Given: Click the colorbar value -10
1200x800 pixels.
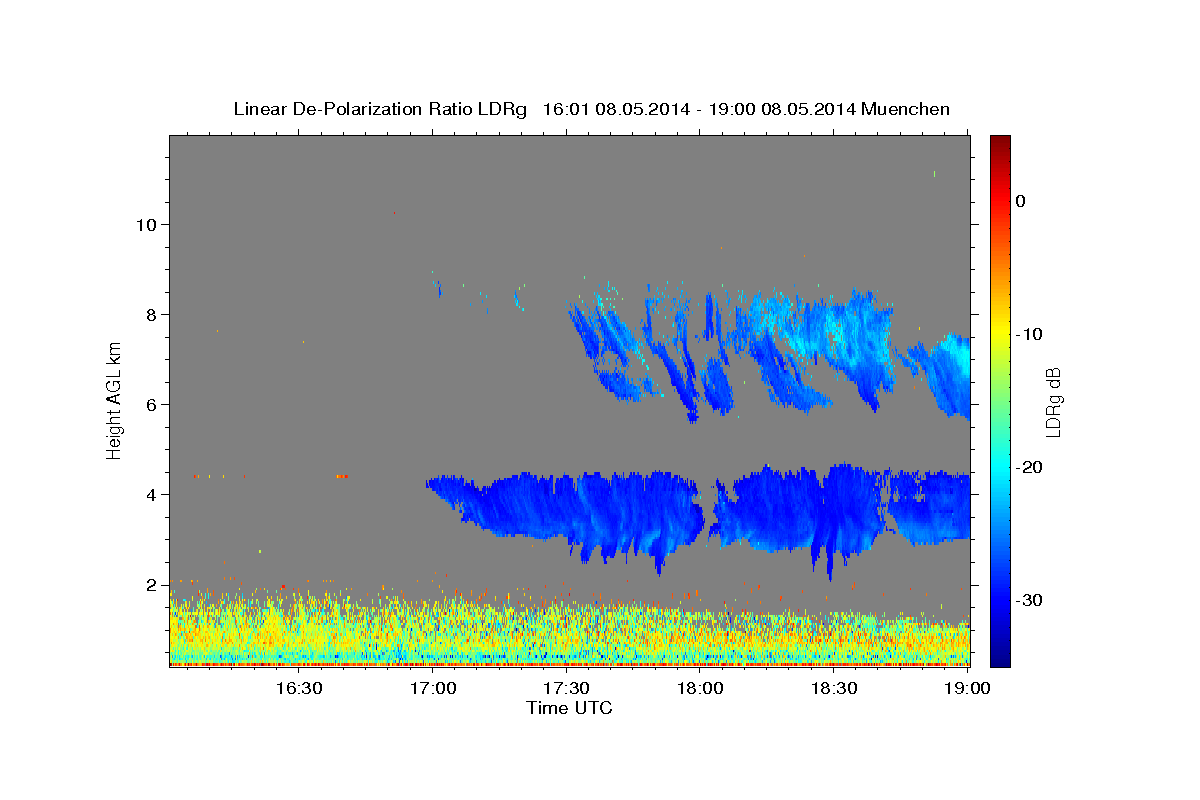Looking at the screenshot, I should [1030, 334].
